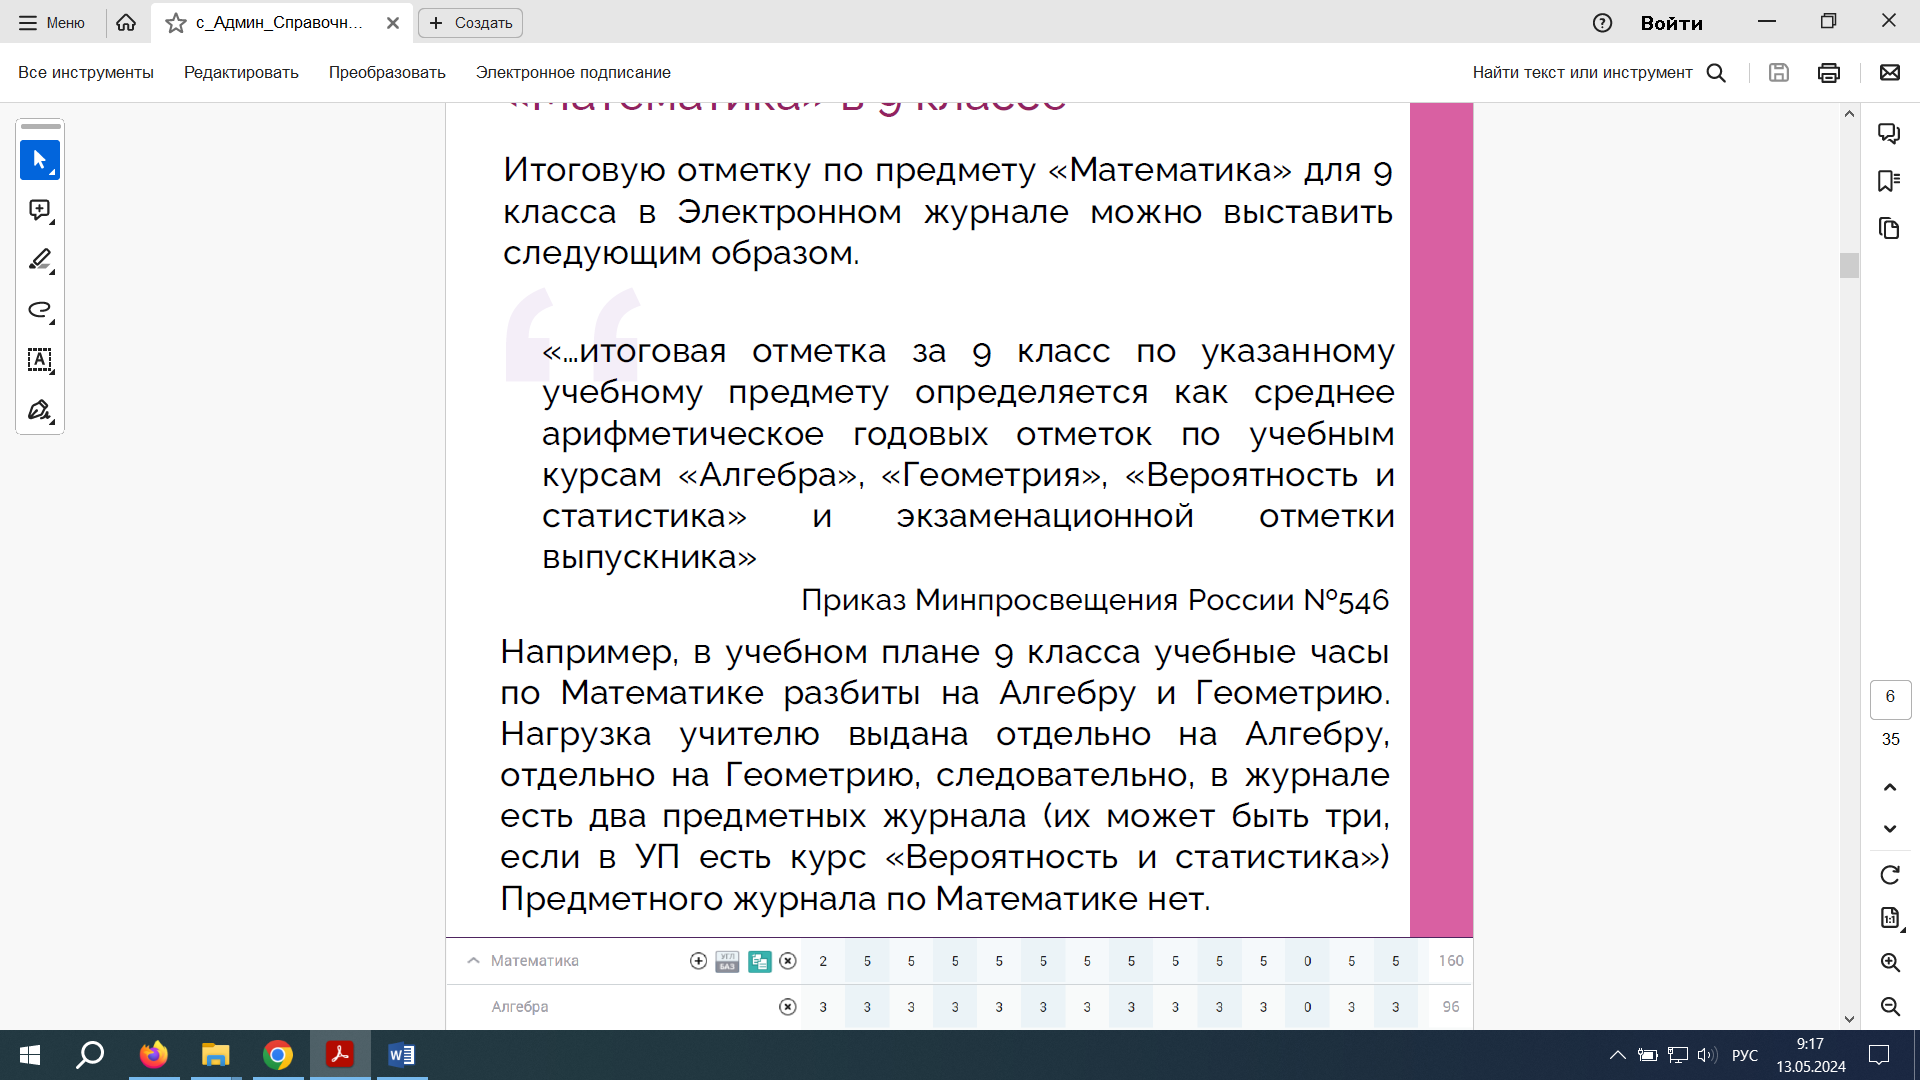Open the volume speaker tray icon
This screenshot has height=1080, width=1920.
tap(1707, 1055)
